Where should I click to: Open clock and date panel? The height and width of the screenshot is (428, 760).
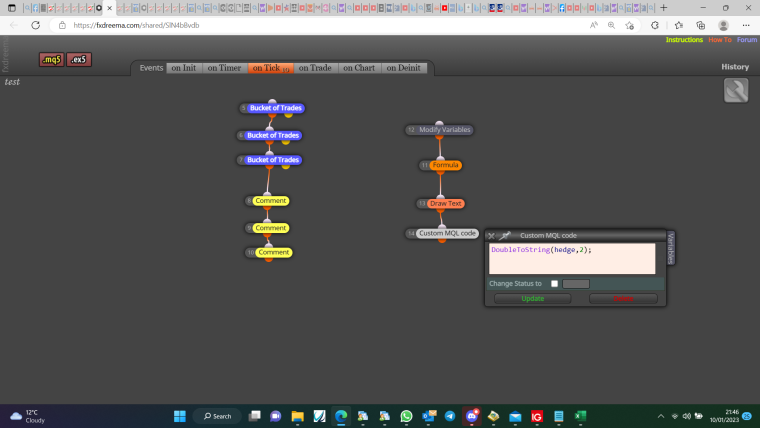tap(725, 416)
